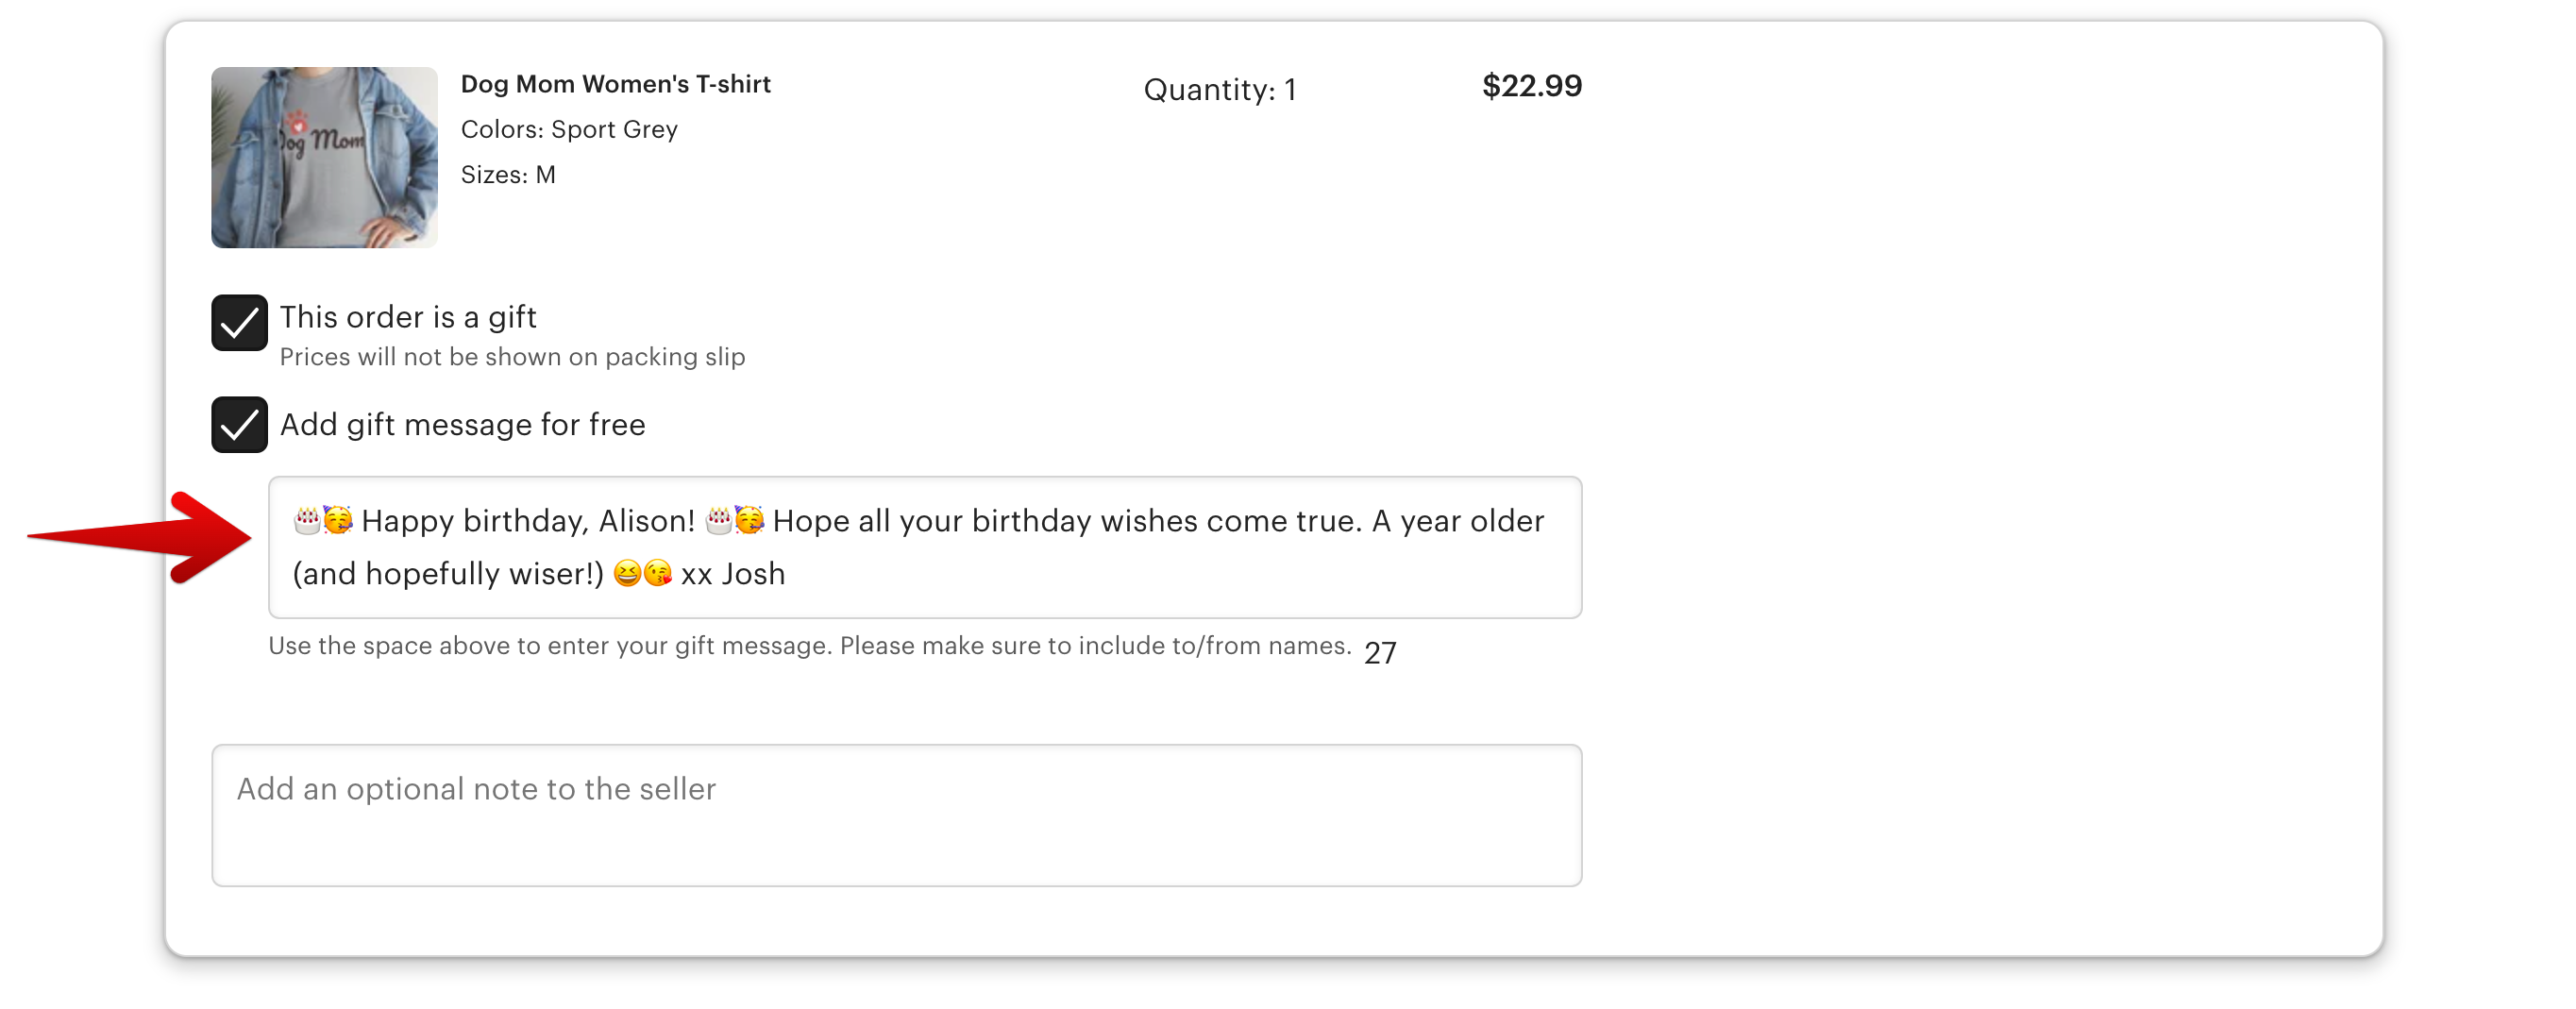Click the checkmark icon beside This order is a gift
2576x1009 pixels.
(239, 322)
